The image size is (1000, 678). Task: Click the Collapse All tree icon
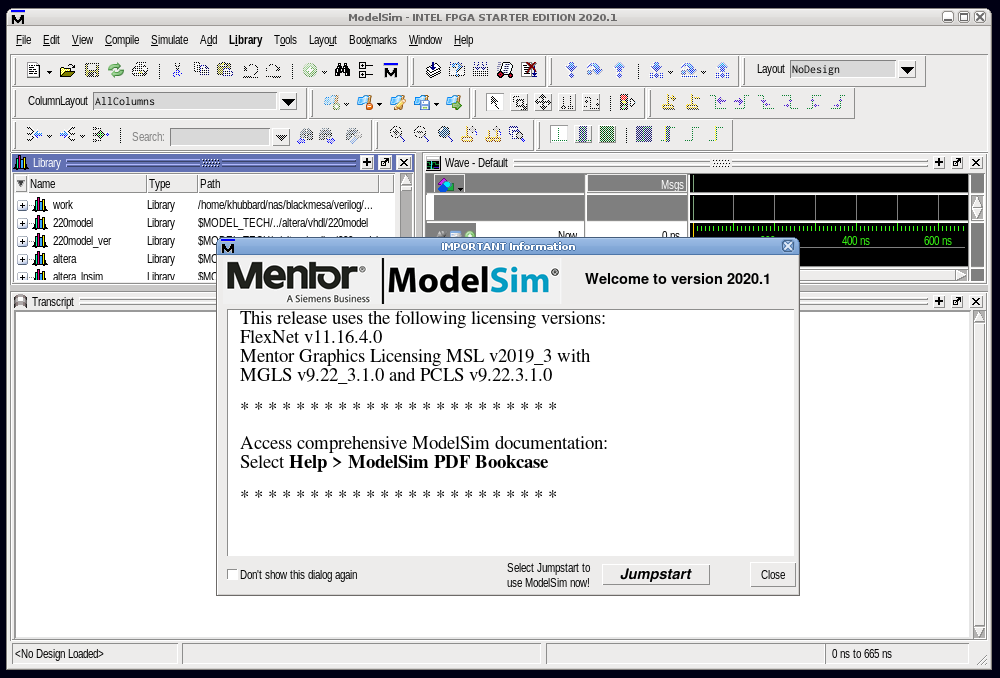366,70
